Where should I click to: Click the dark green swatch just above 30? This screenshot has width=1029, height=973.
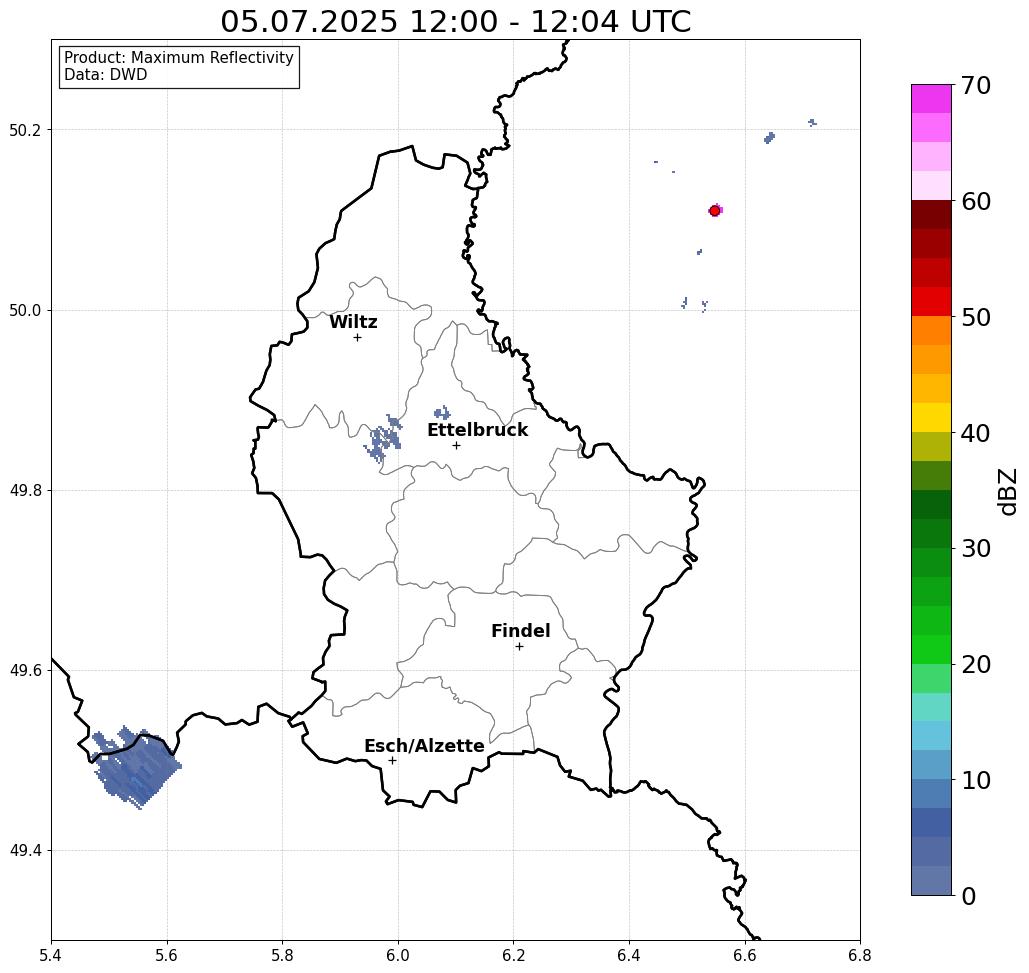(931, 533)
